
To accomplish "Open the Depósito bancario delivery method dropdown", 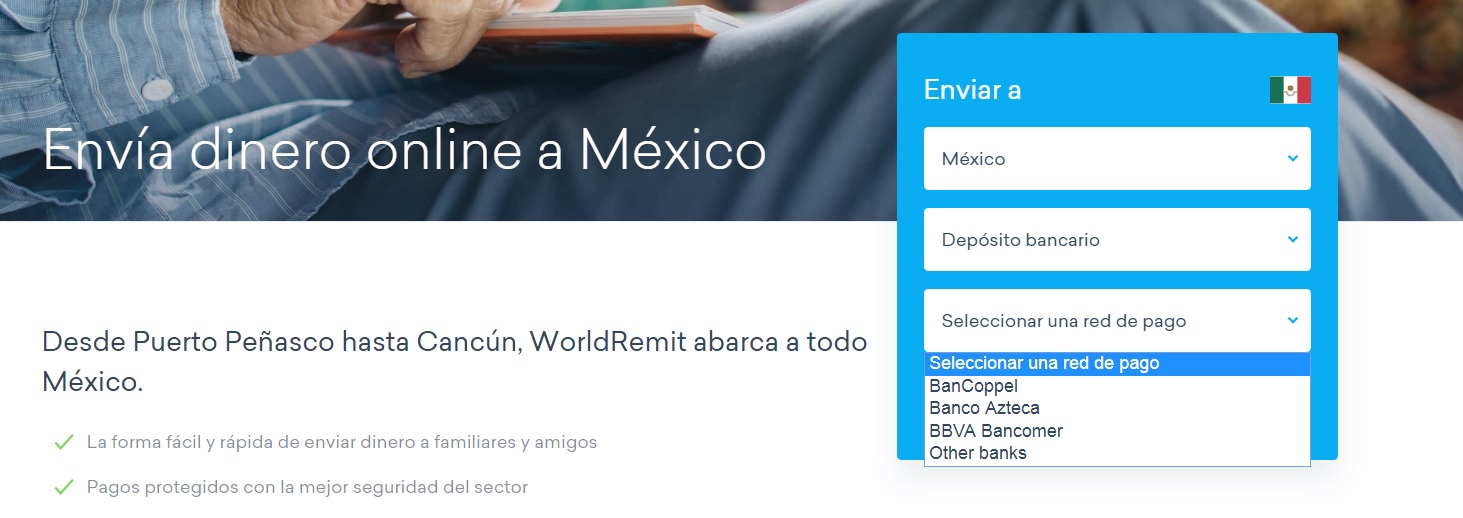I will [1116, 239].
